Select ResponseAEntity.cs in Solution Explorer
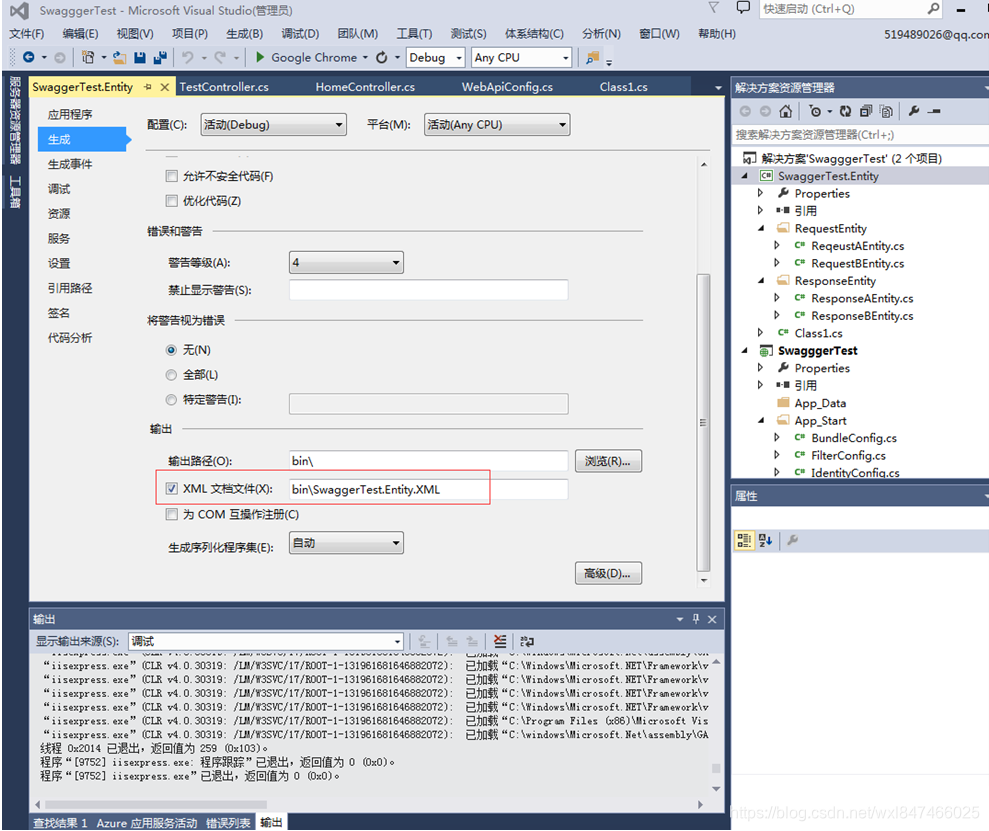Screen dimensions: 989x831 862,298
